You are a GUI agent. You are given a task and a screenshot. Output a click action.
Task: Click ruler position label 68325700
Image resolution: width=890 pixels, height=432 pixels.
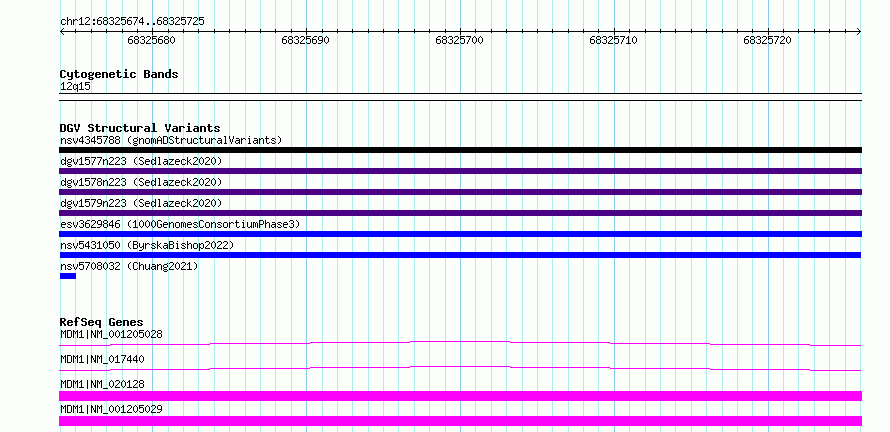[459, 40]
